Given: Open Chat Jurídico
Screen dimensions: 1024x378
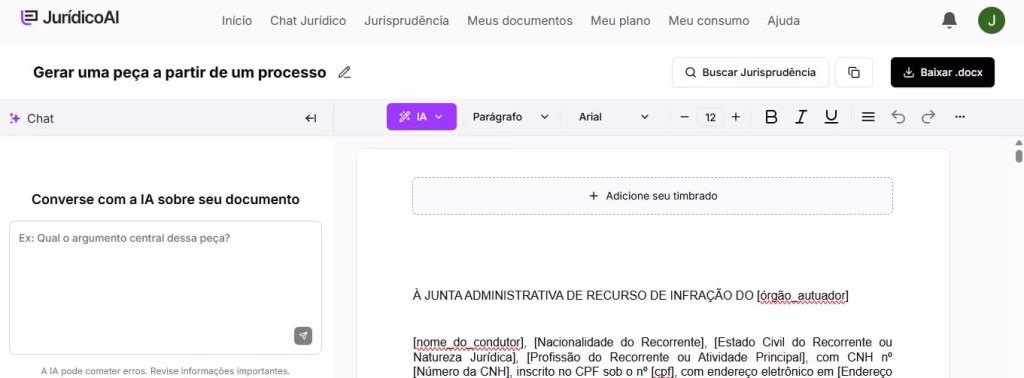Looking at the screenshot, I should [x=308, y=21].
